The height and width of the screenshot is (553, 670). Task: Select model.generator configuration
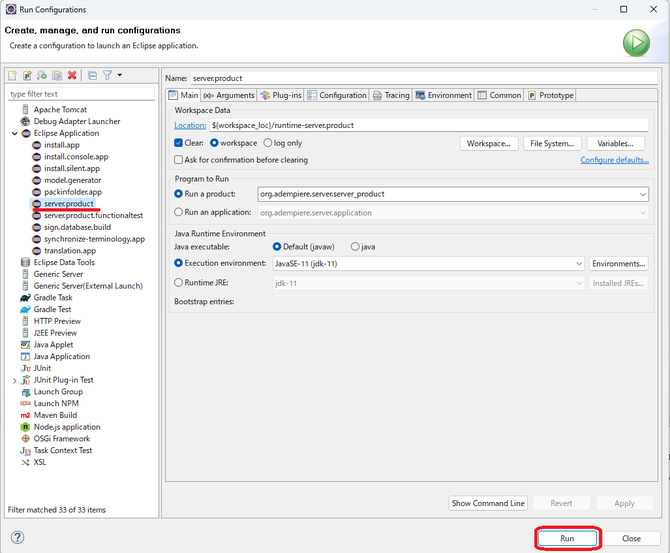73,180
